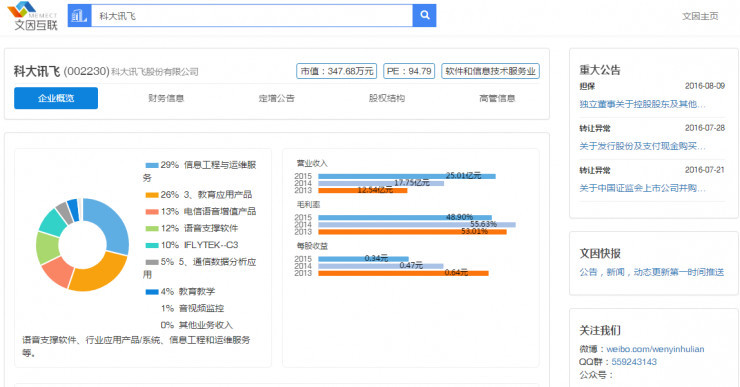The height and width of the screenshot is (387, 740).
Task: Click the 2013 EPS bar 0.64元
Action: pyautogui.click(x=404, y=273)
